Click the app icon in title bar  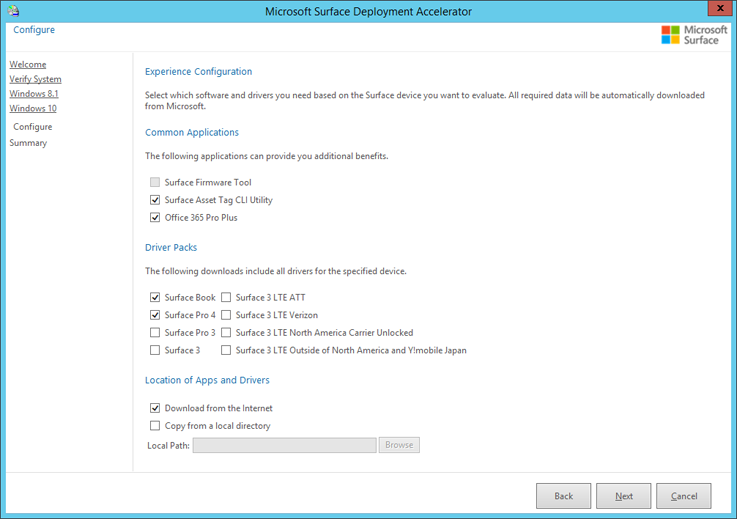12,11
